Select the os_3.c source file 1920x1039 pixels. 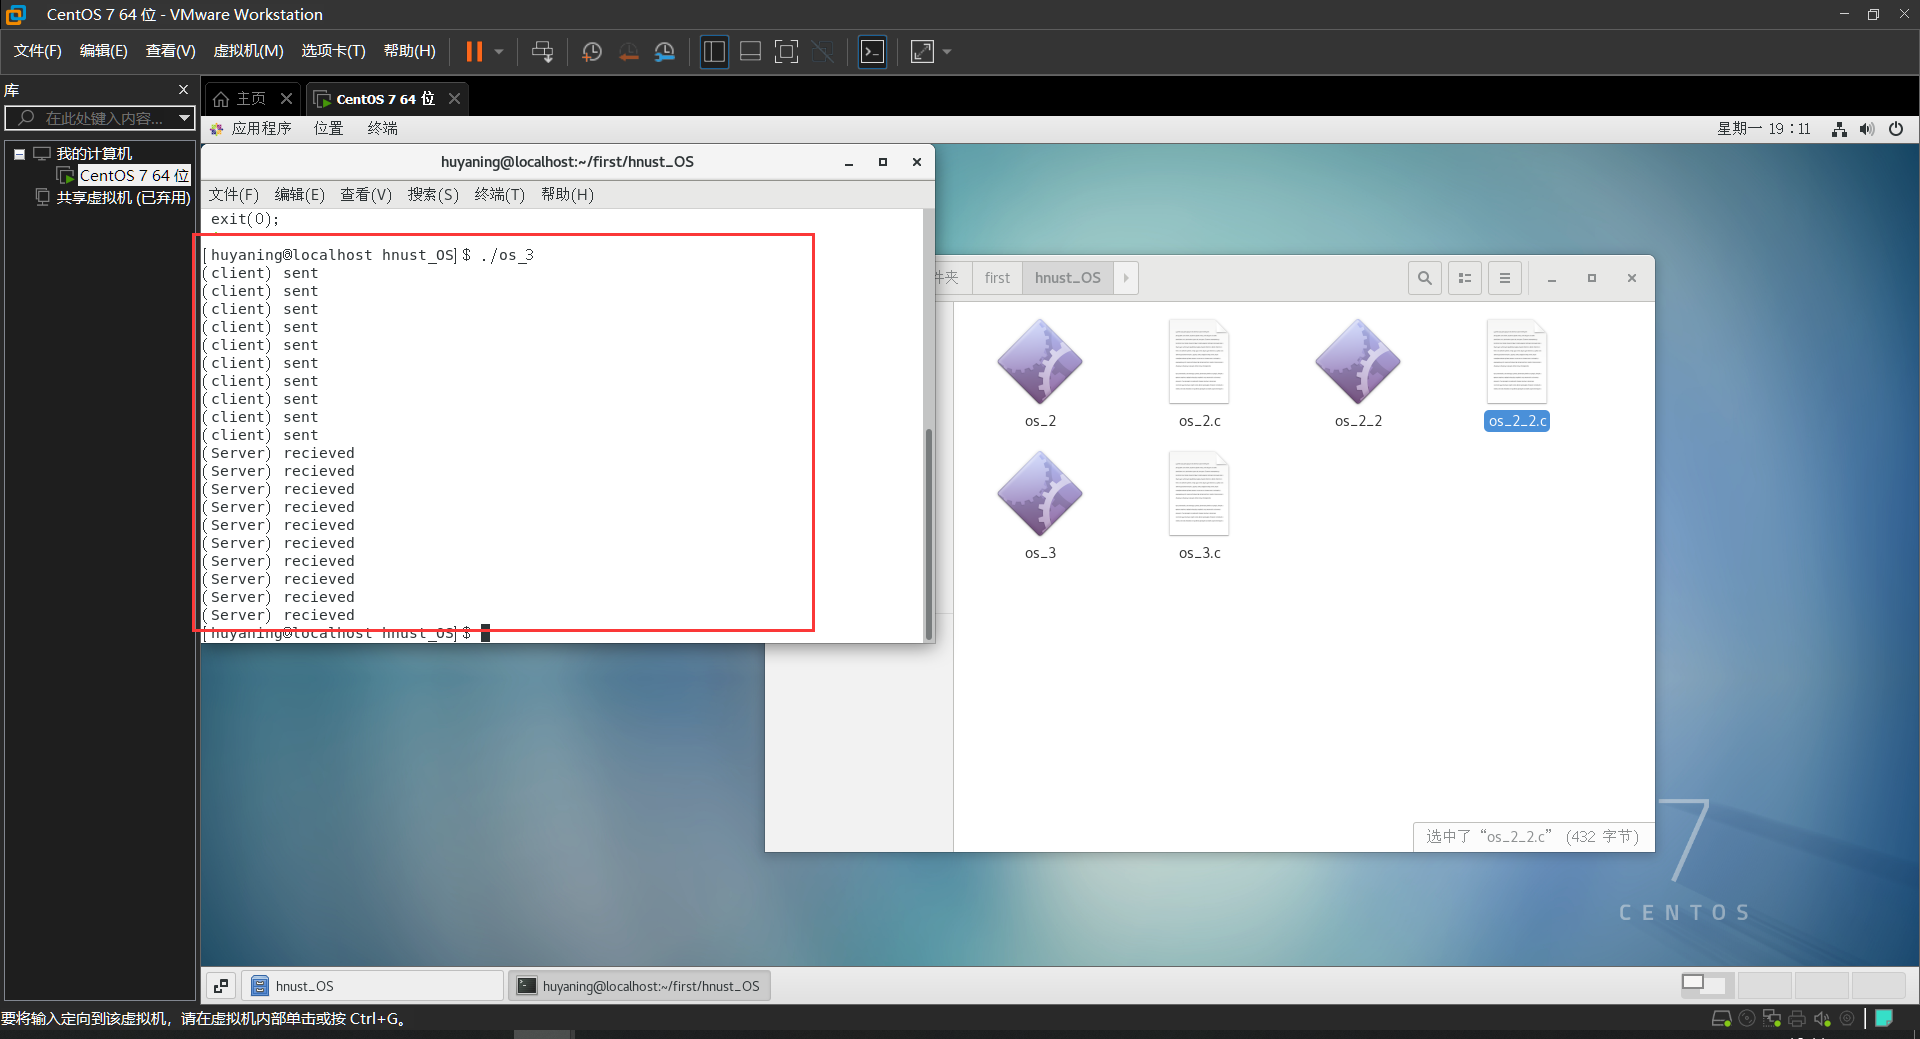1199,494
